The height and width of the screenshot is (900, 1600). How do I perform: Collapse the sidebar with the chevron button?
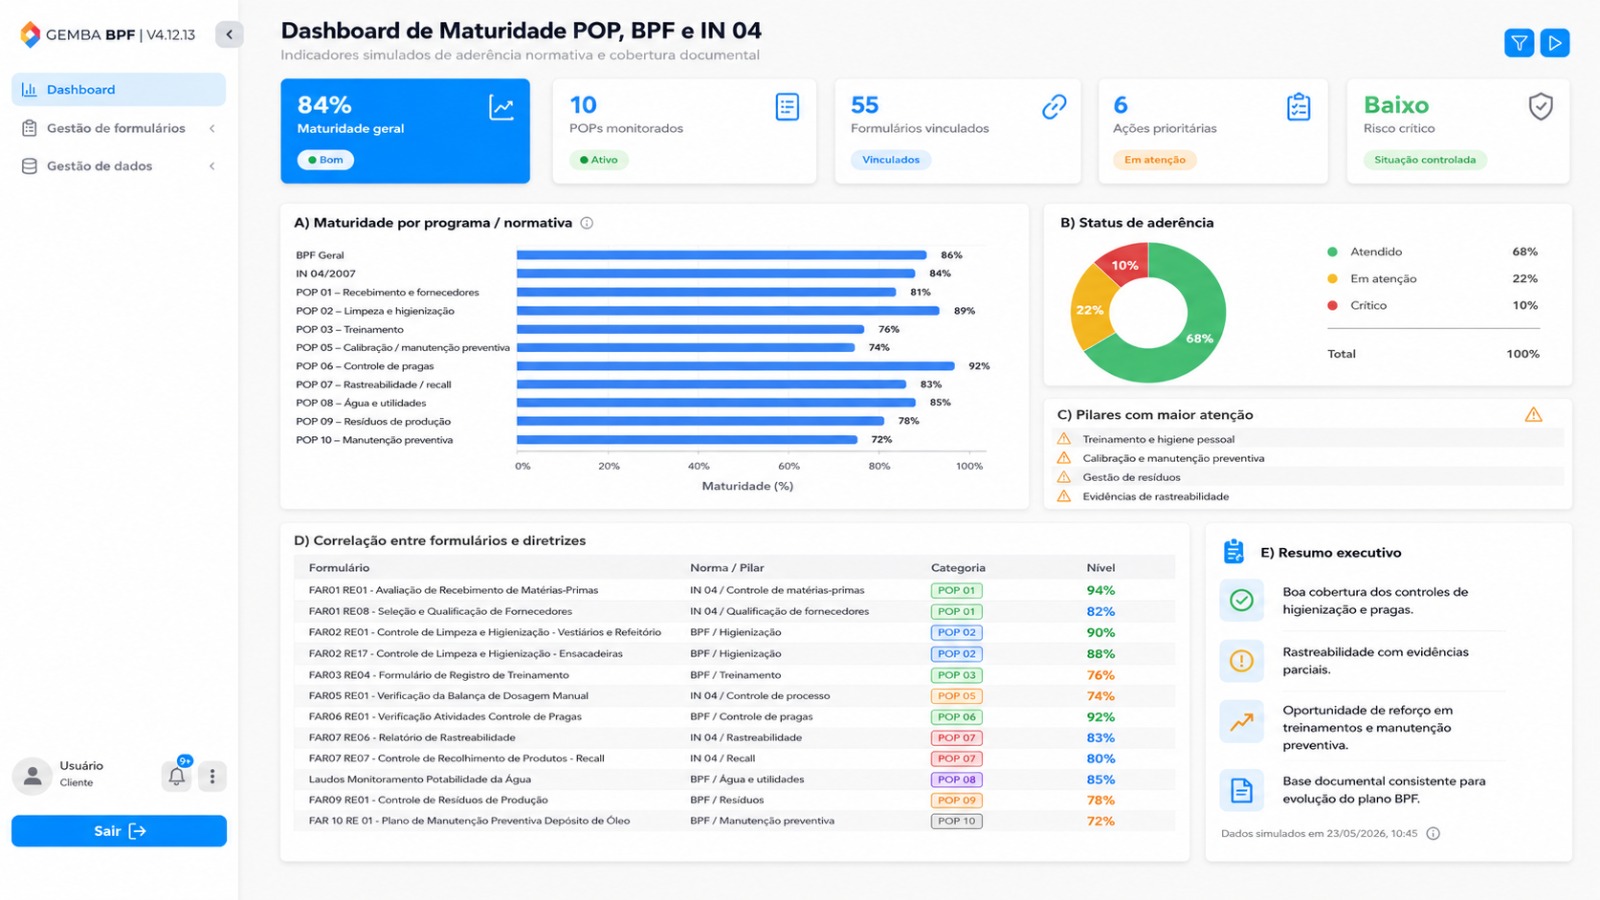229,34
